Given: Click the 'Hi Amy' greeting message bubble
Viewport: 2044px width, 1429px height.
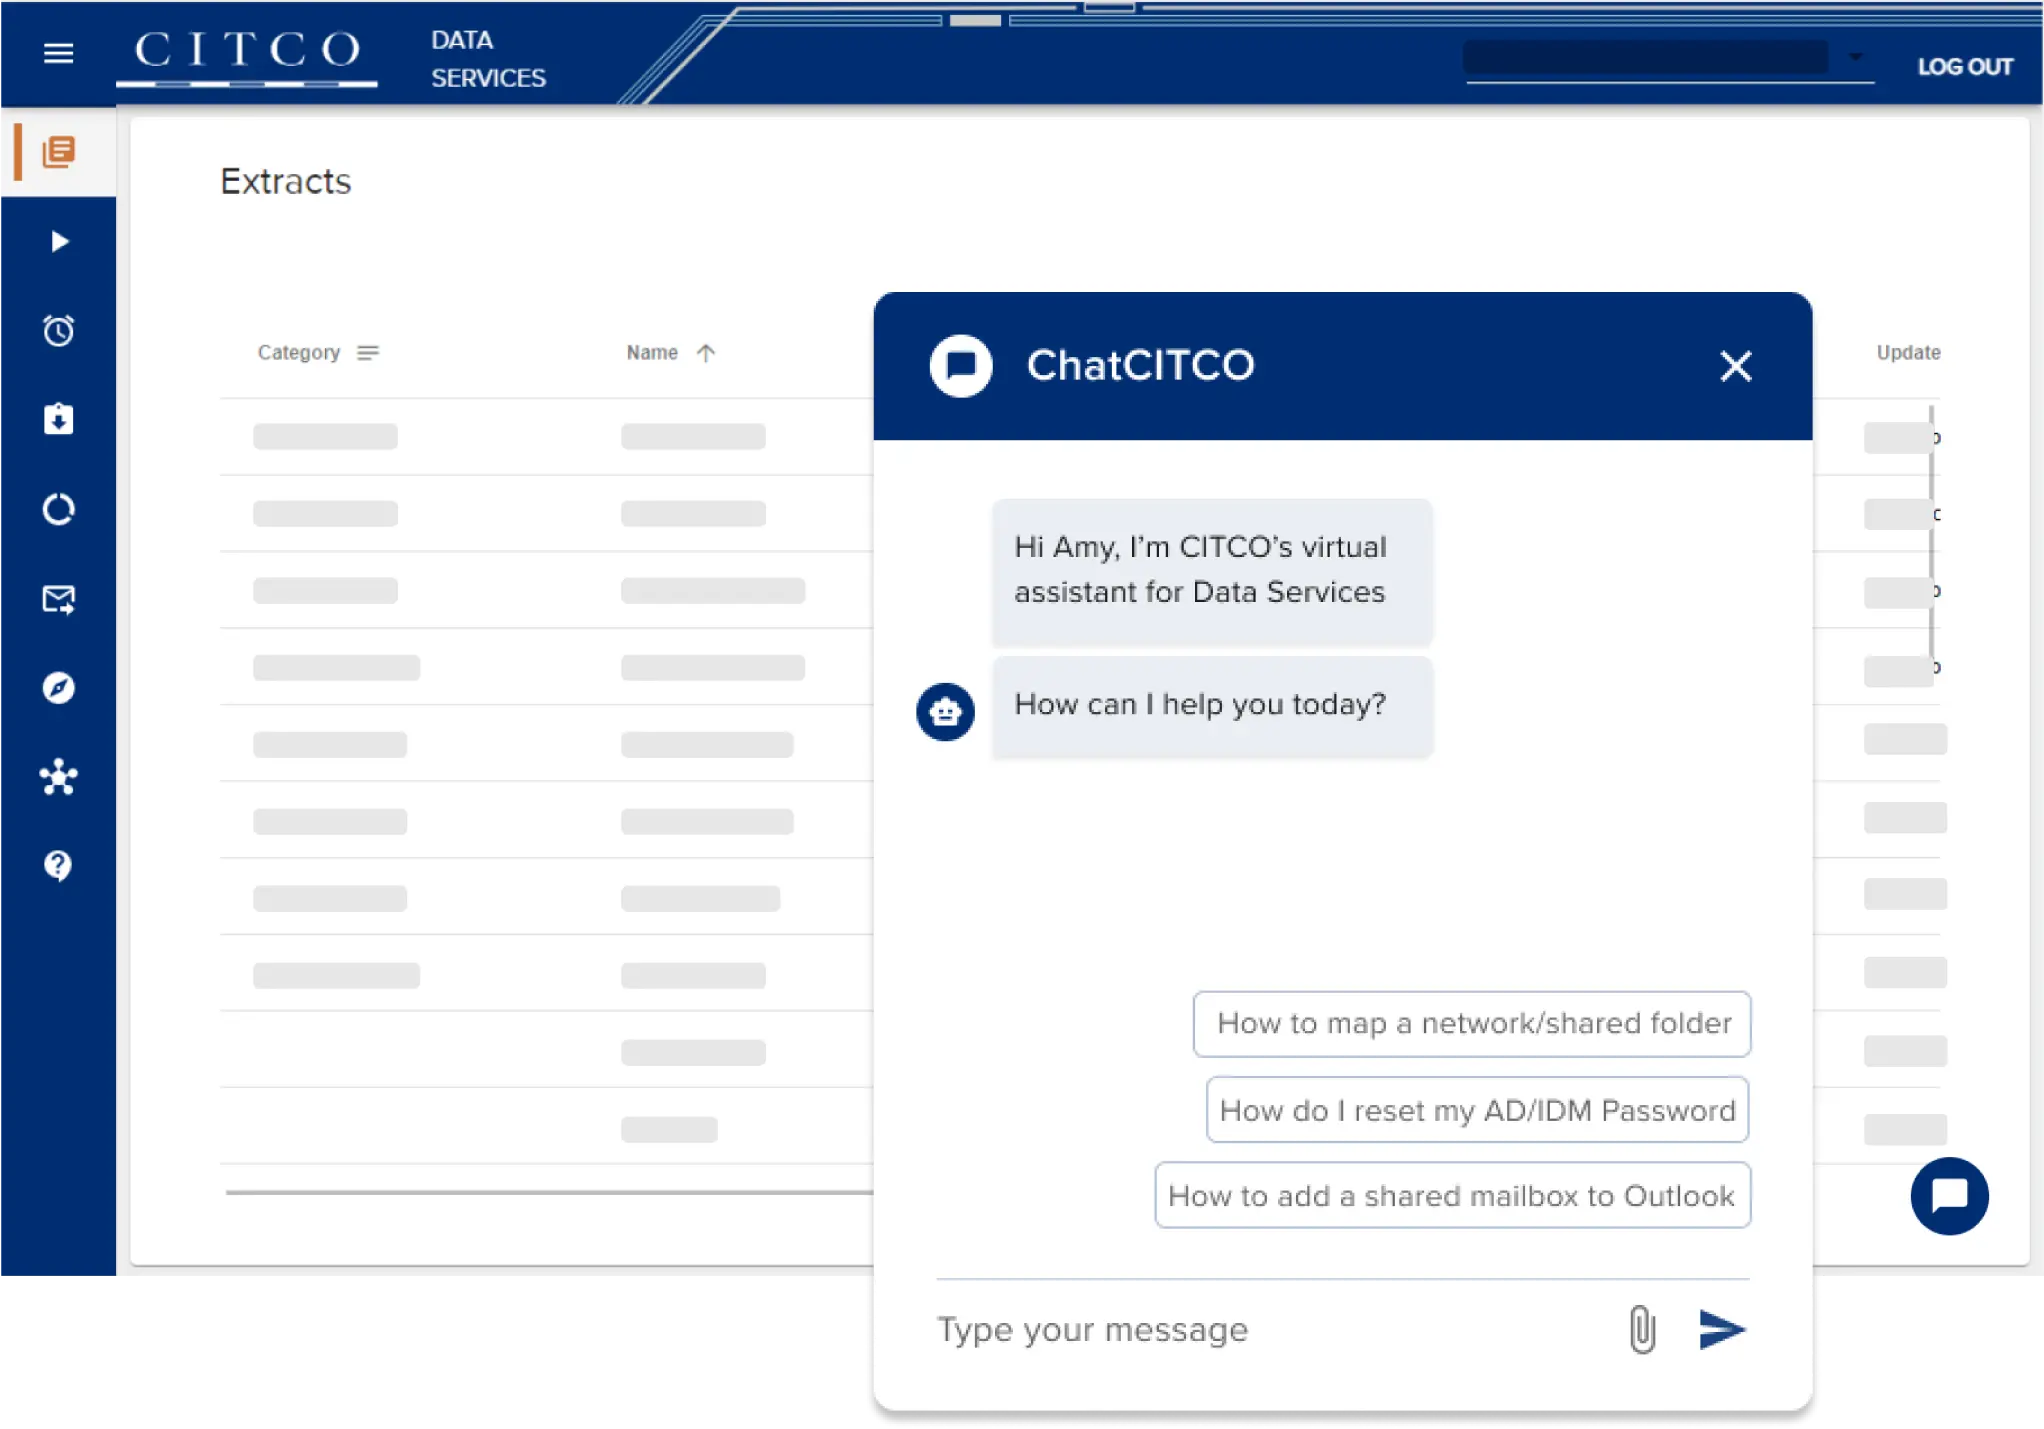Looking at the screenshot, I should (1212, 571).
